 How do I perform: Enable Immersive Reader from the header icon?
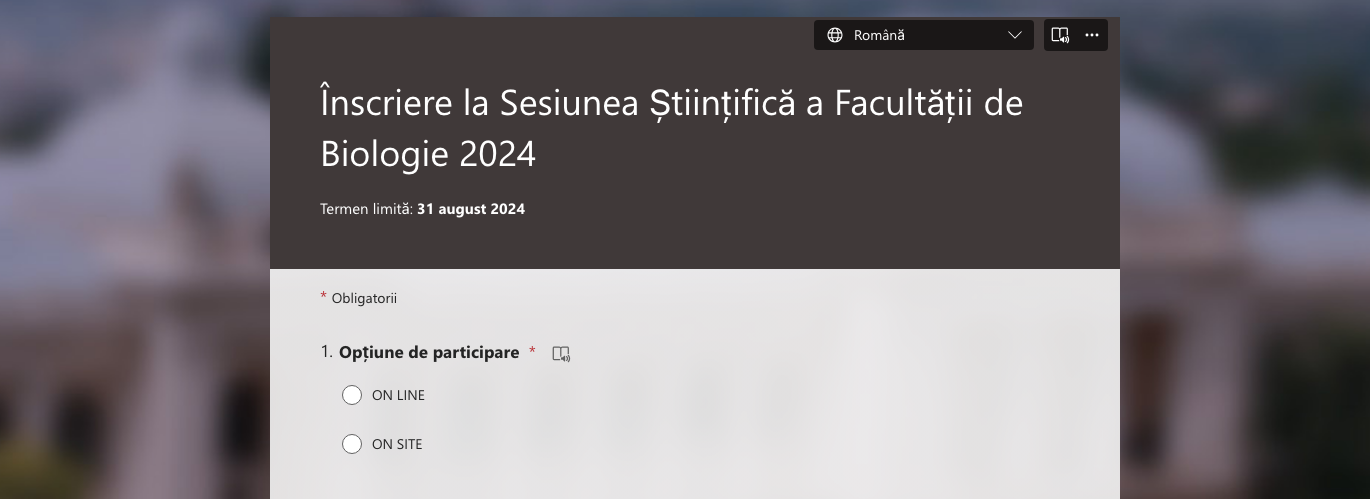1060,35
